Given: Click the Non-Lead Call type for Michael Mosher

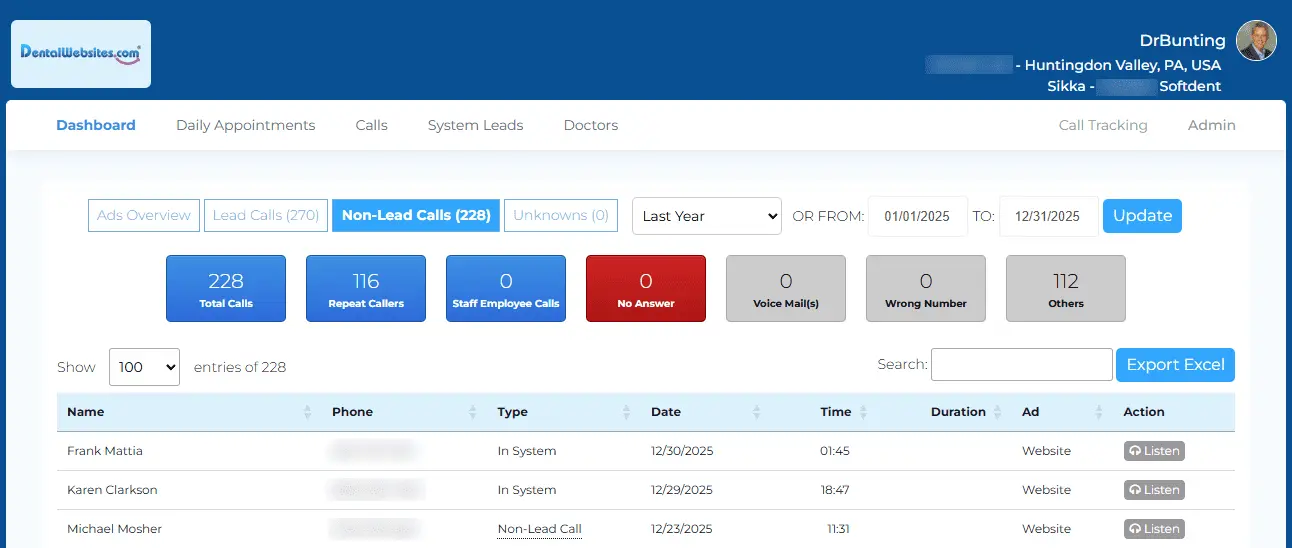Looking at the screenshot, I should click(x=539, y=529).
